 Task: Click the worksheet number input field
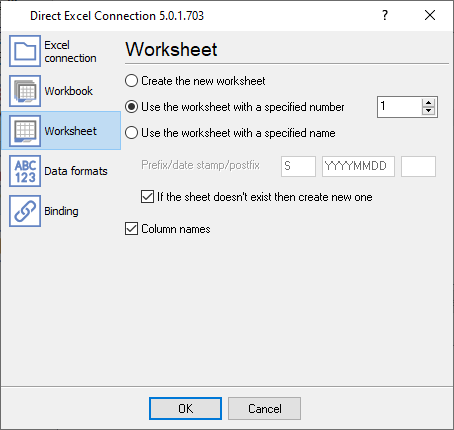tap(400, 107)
